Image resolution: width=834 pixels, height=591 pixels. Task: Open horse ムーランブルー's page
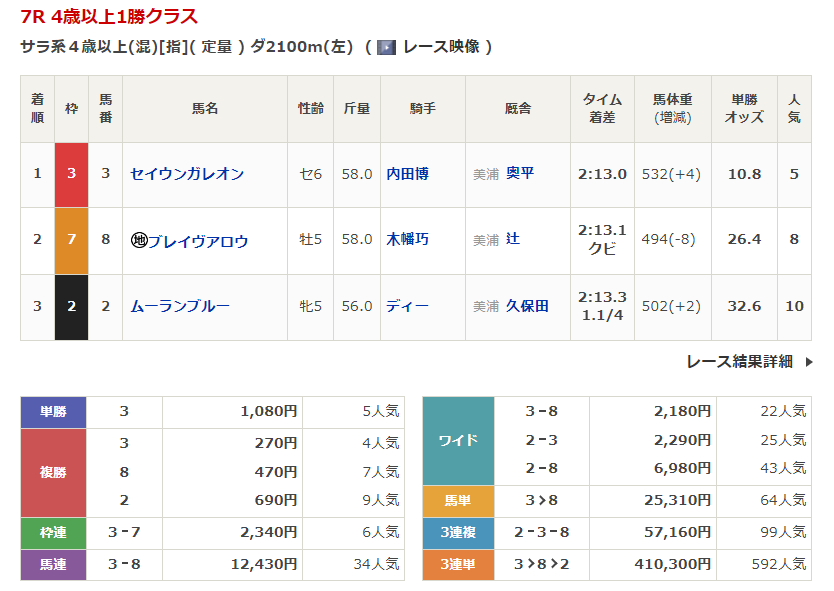tap(180, 306)
